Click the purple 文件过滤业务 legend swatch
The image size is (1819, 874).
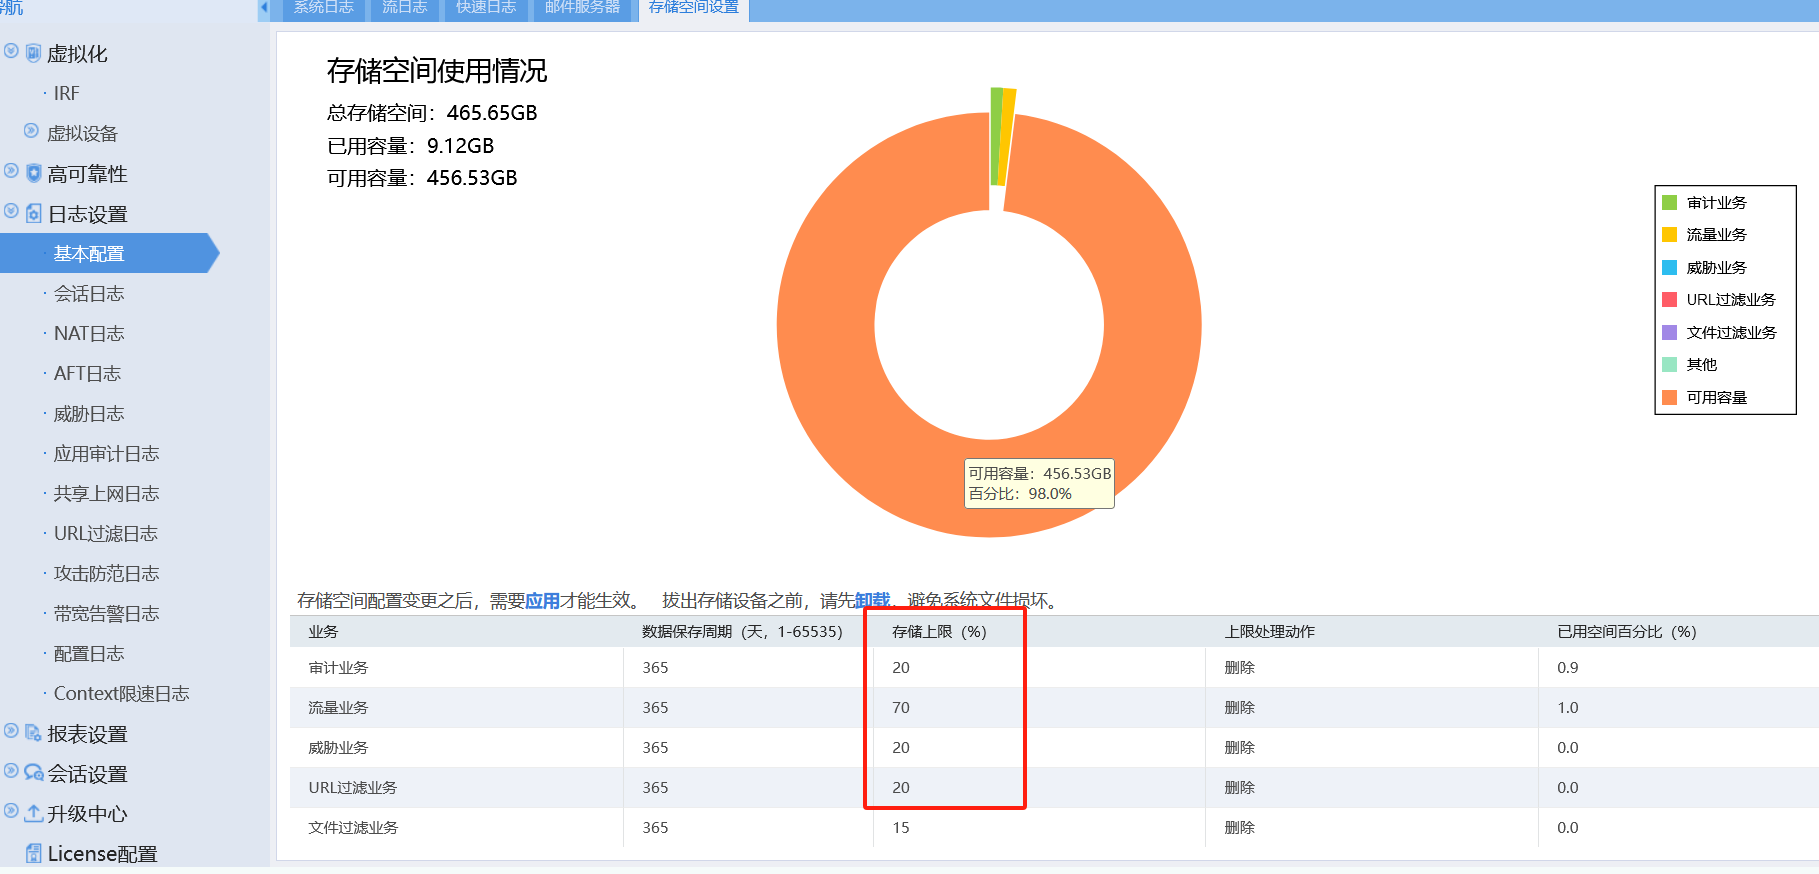(1669, 332)
